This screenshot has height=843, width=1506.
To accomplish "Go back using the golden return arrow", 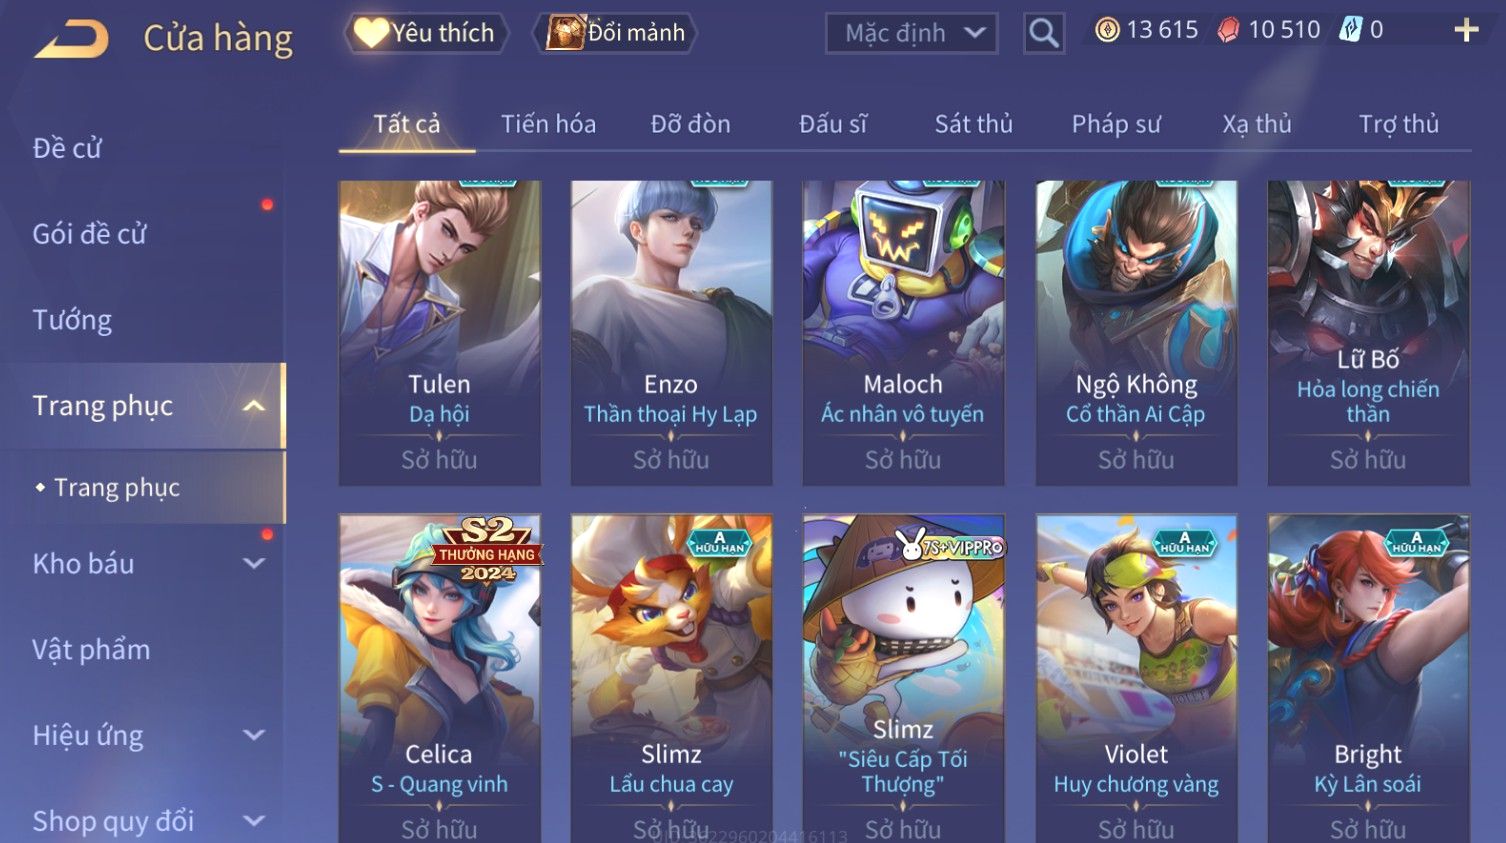I will tap(72, 40).
